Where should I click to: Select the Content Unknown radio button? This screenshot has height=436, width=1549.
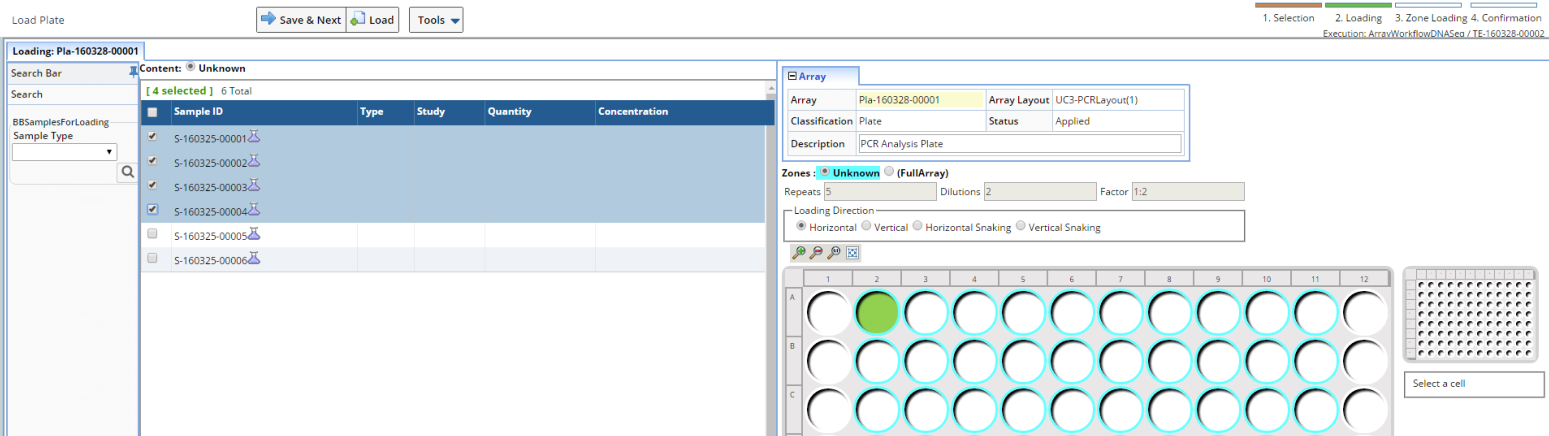pyautogui.click(x=190, y=67)
